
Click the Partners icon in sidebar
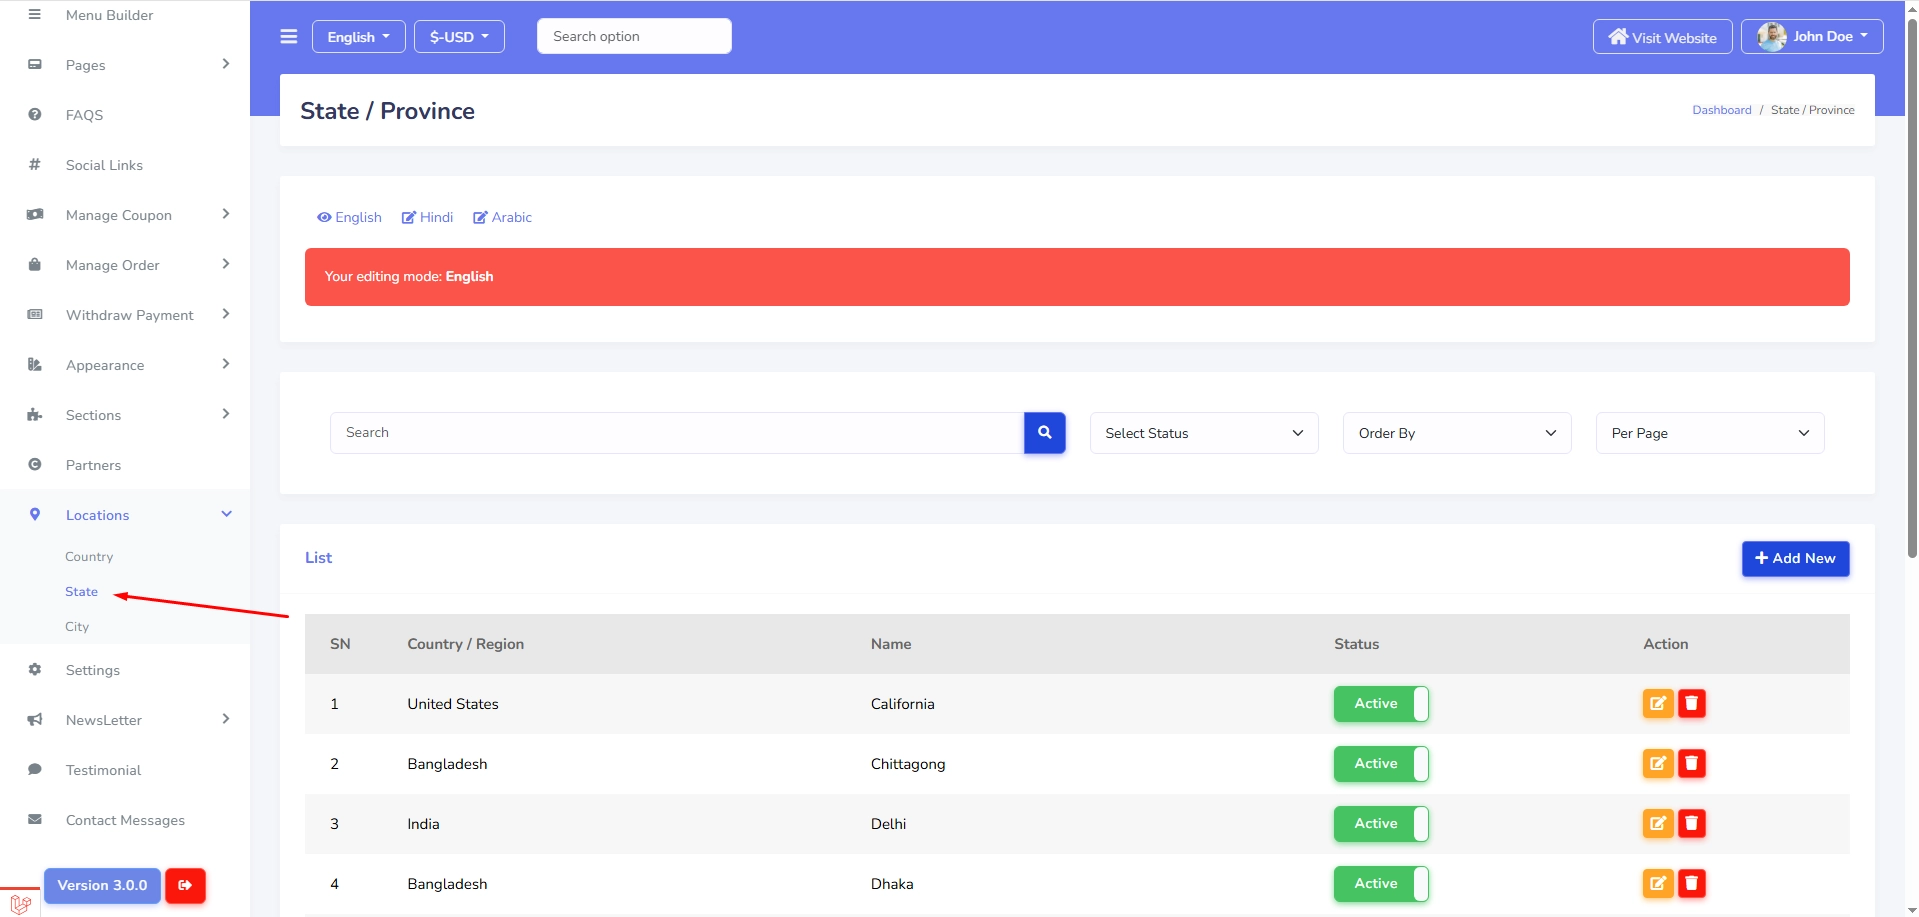pos(35,464)
